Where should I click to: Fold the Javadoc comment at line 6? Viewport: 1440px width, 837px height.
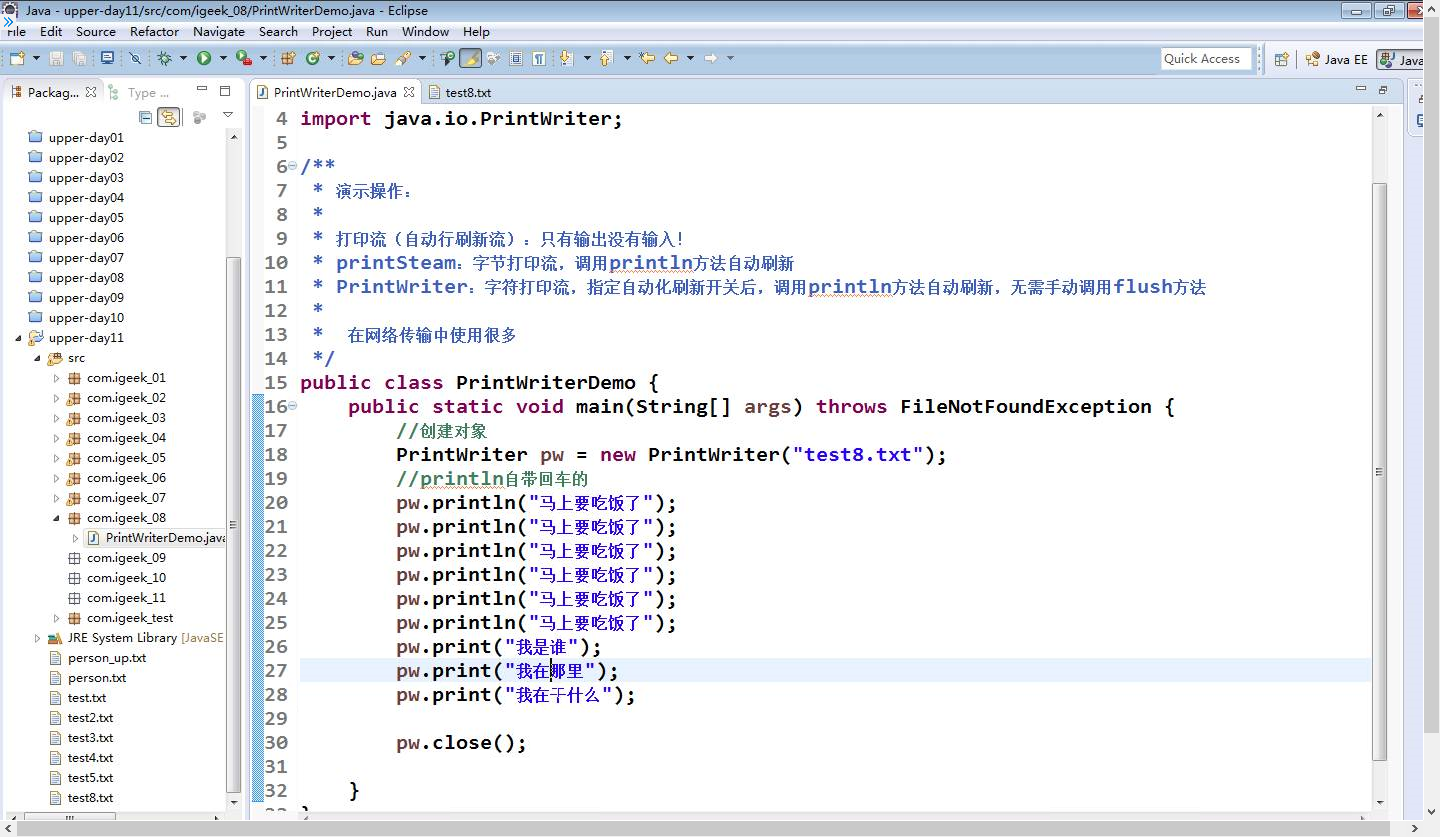point(292,167)
